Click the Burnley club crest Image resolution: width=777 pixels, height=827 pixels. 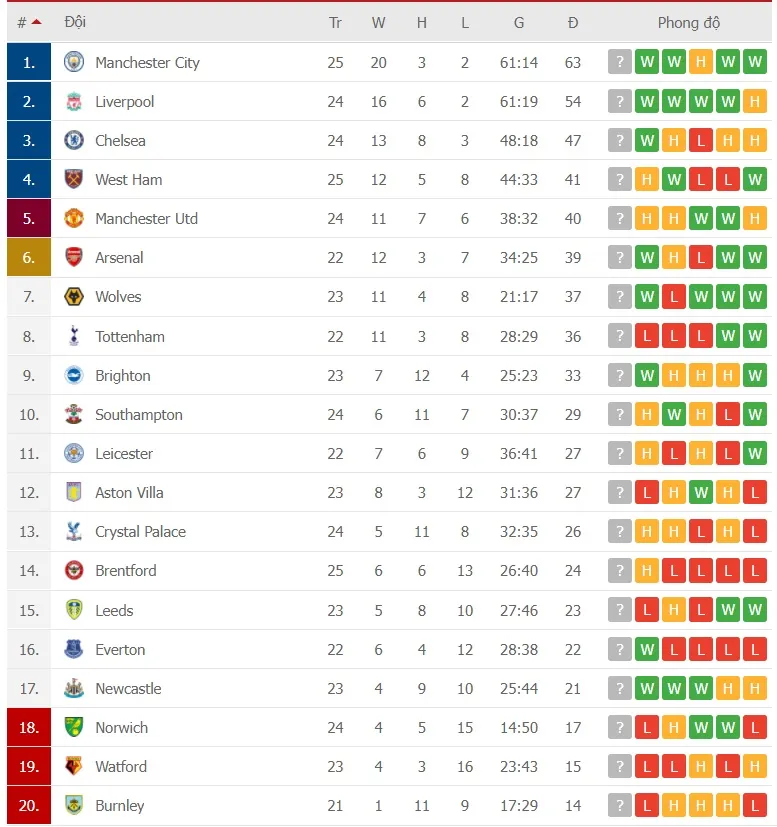tap(72, 805)
